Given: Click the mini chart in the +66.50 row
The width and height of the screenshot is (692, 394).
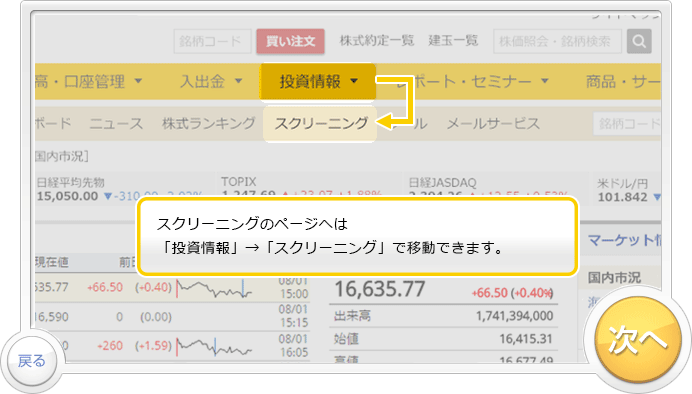Looking at the screenshot, I should click(x=214, y=289).
